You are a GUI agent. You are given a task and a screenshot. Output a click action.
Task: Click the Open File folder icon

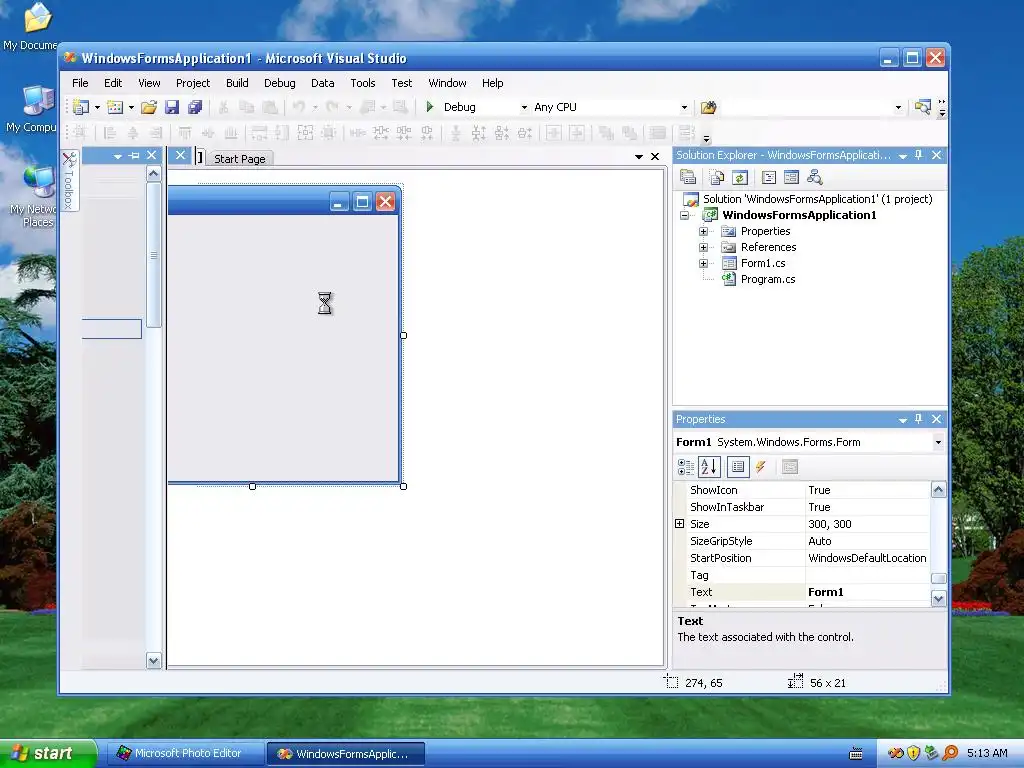click(x=149, y=107)
